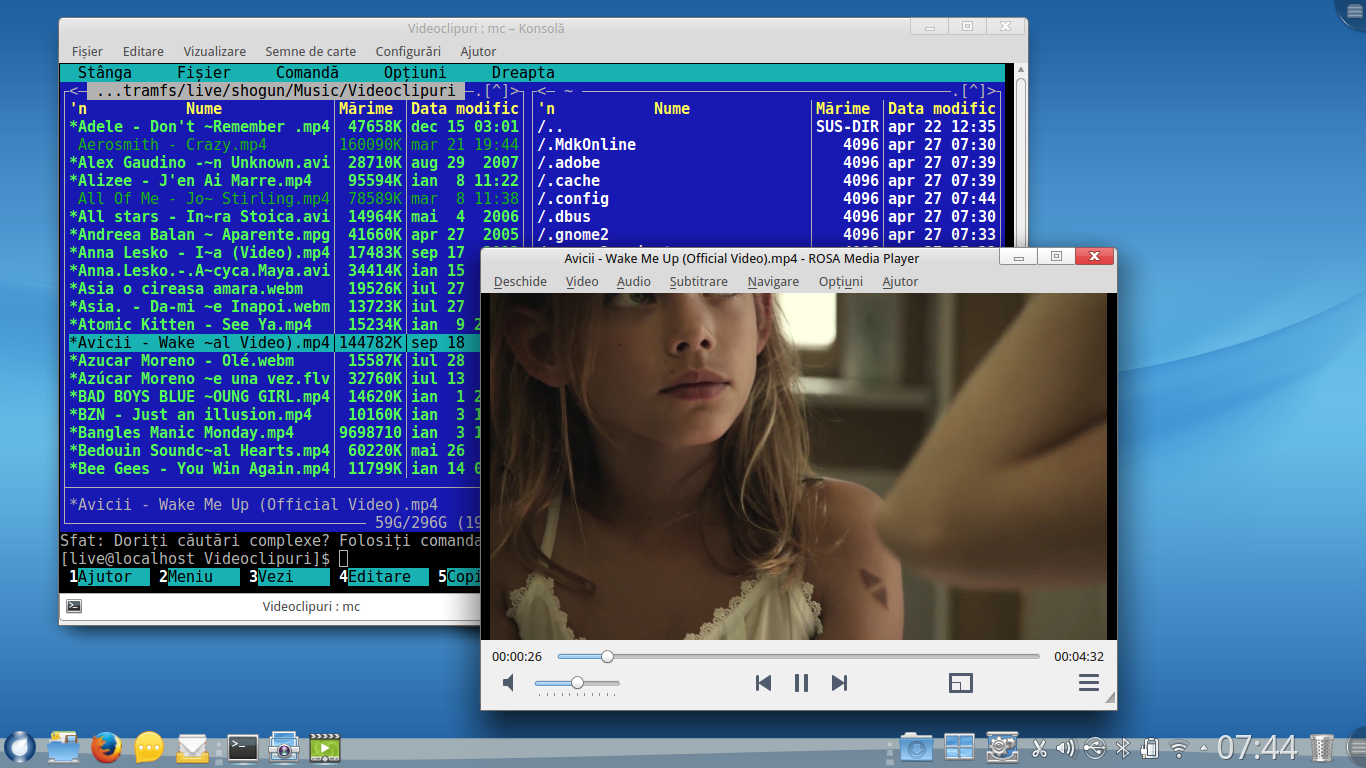Click the ROSA Media Player taskbar icon
Screen dimensions: 1366x768
pyautogui.click(x=325, y=747)
